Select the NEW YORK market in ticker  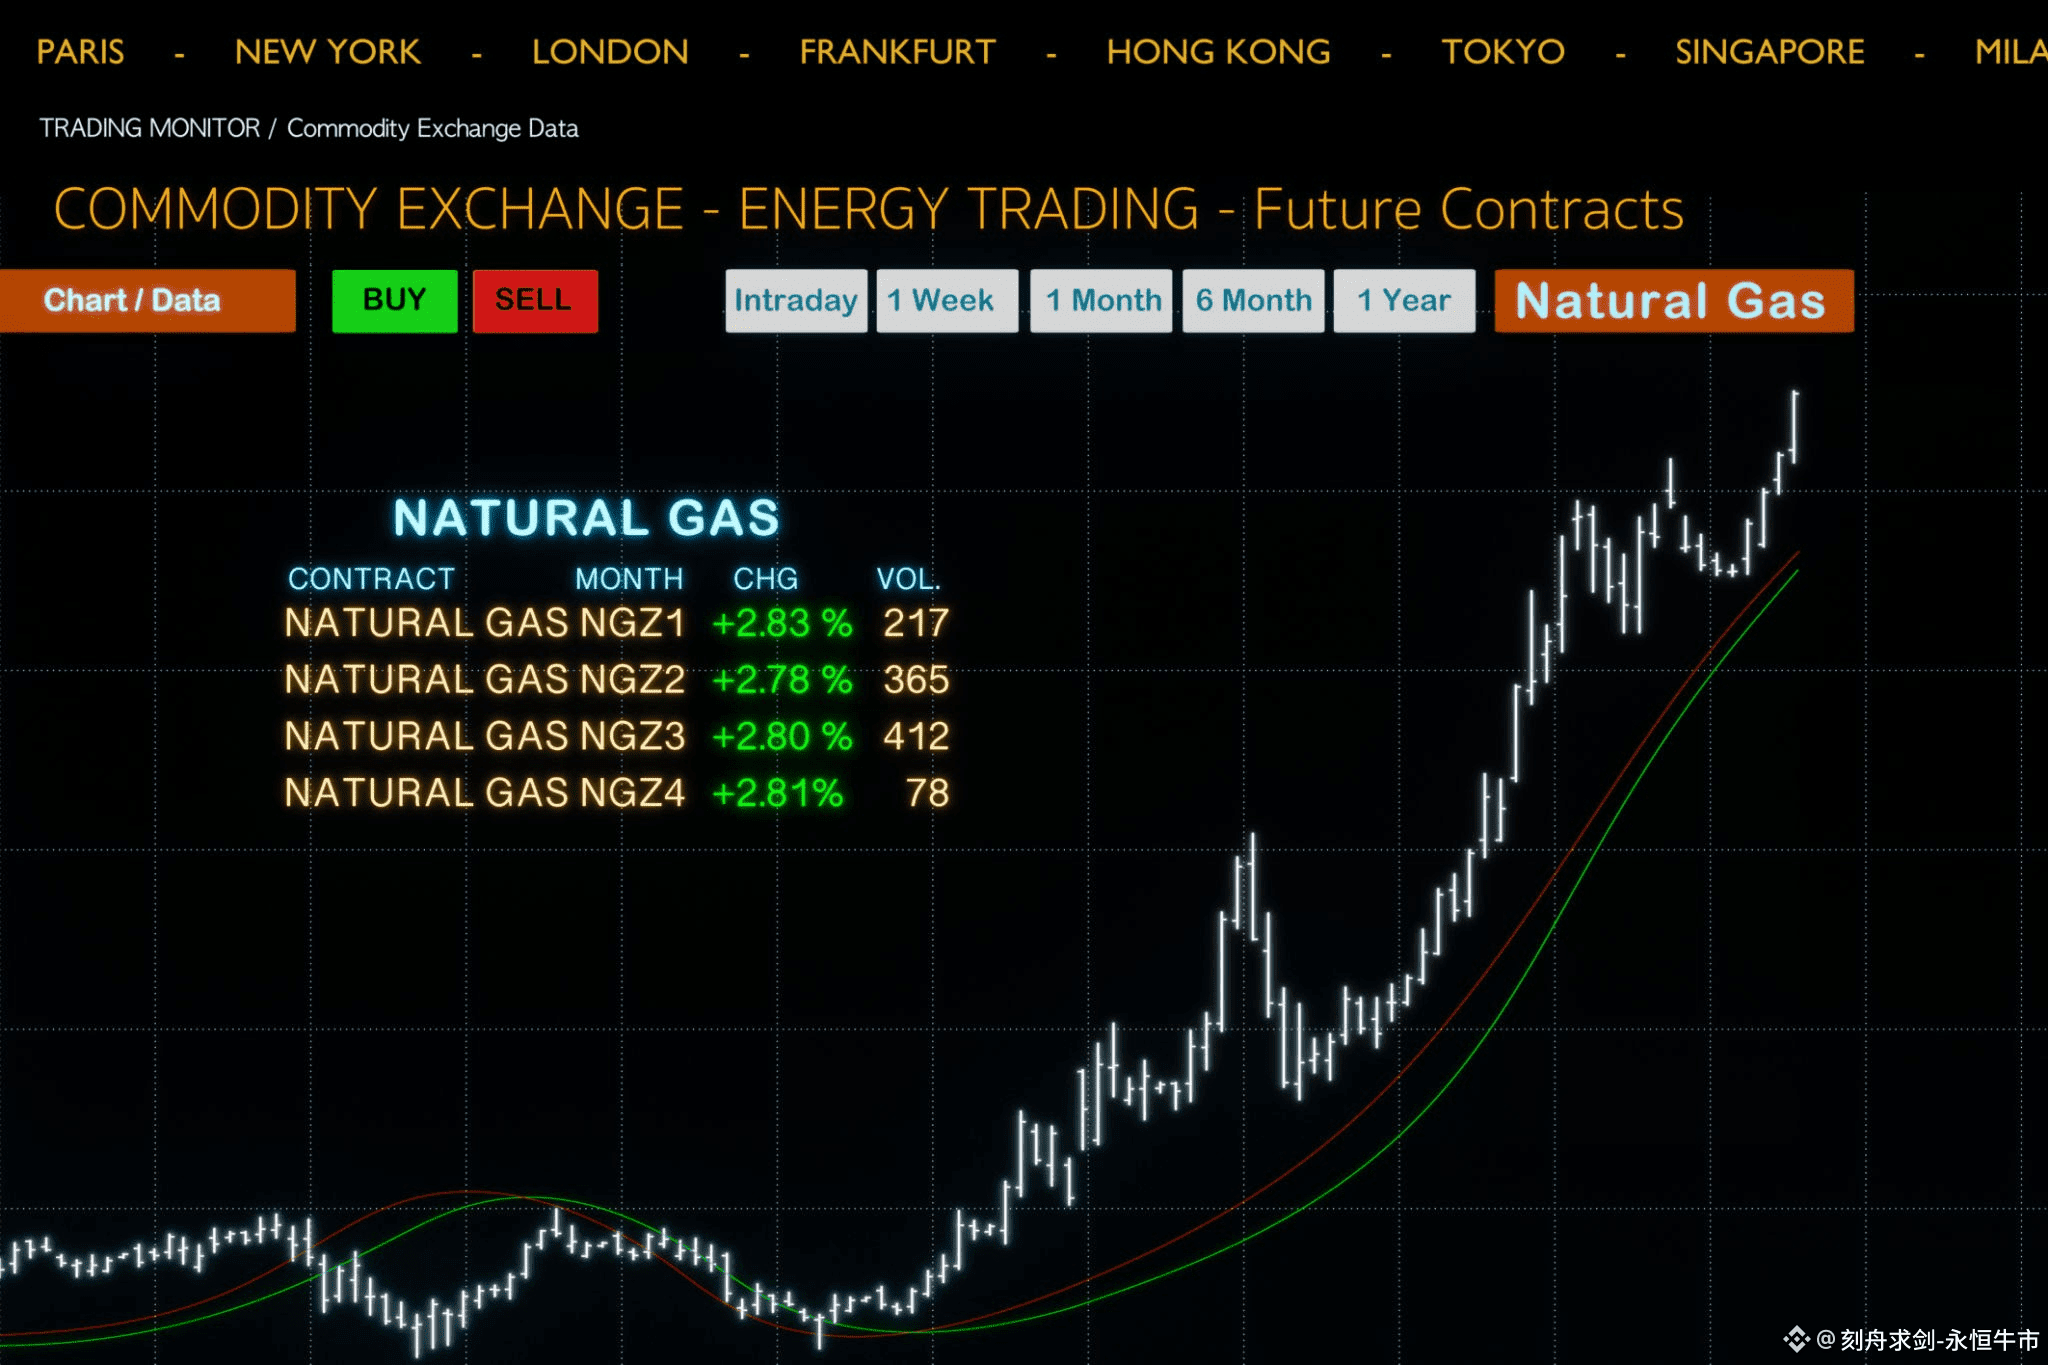coord(327,52)
